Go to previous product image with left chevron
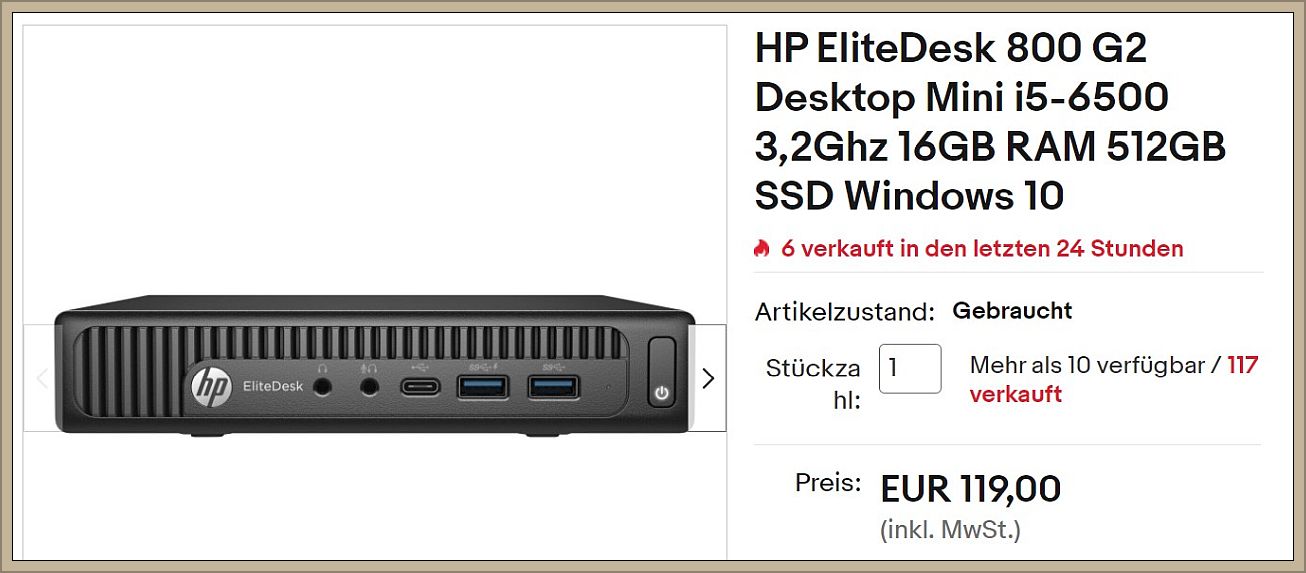Image resolution: width=1306 pixels, height=573 pixels. [x=42, y=378]
